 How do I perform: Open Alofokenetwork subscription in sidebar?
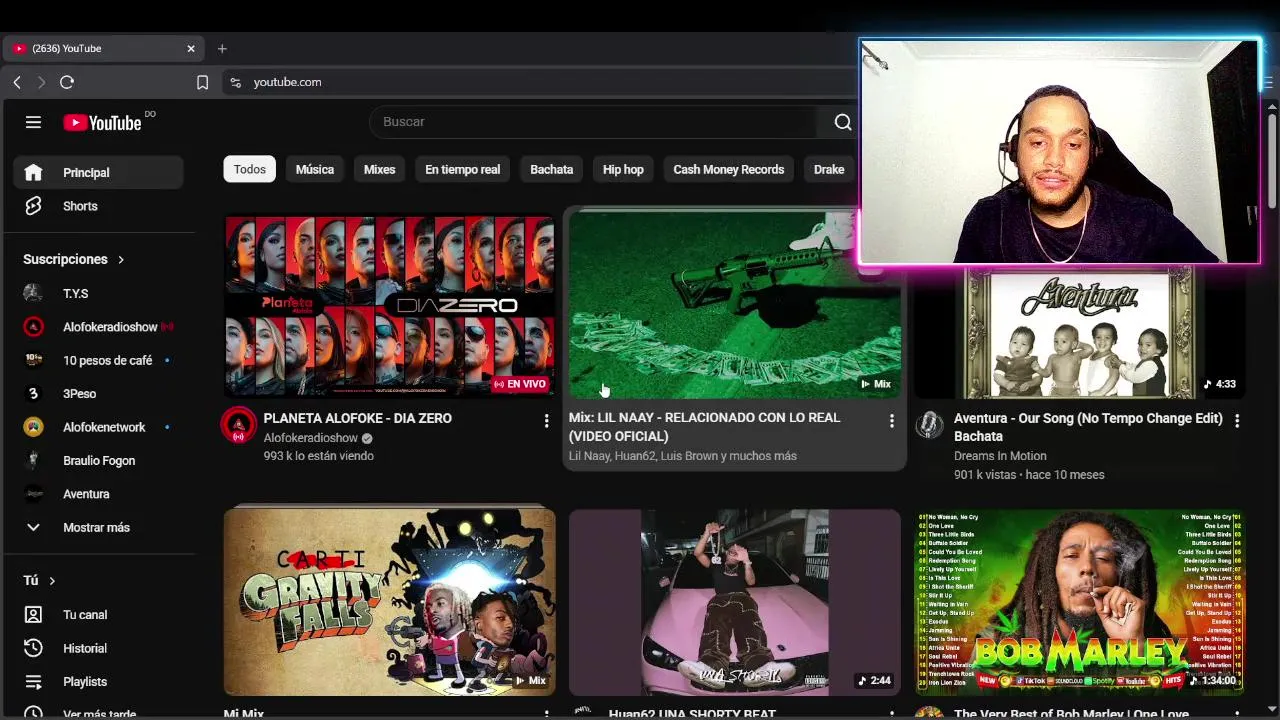pos(98,427)
